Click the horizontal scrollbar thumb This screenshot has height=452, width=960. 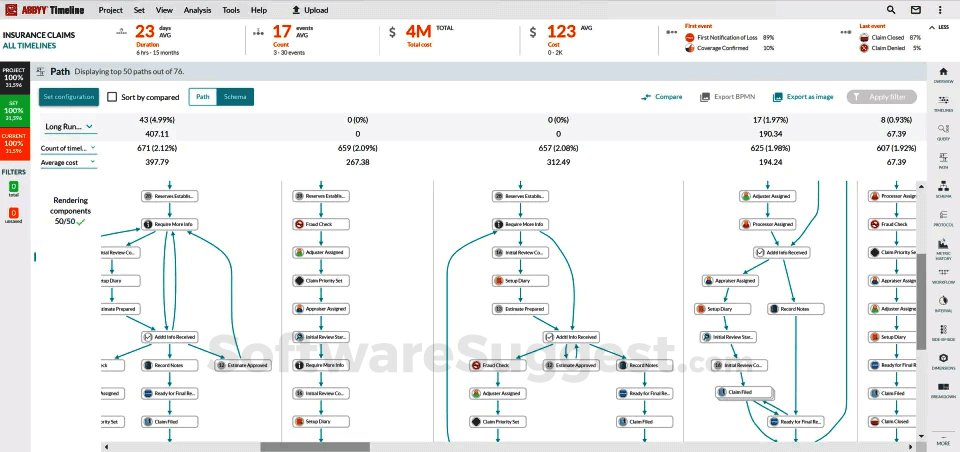(x=315, y=447)
